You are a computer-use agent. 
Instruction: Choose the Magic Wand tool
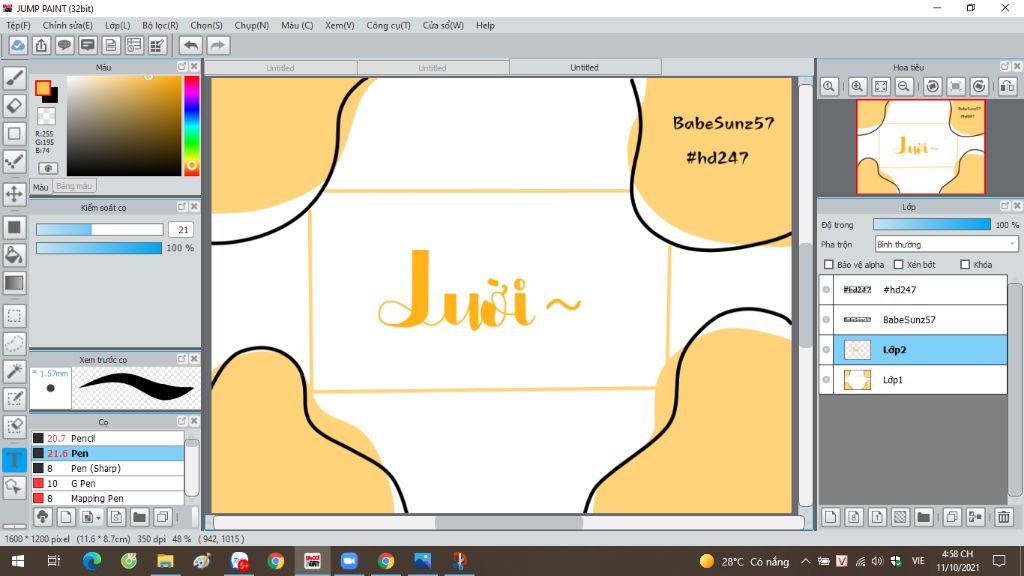click(14, 371)
